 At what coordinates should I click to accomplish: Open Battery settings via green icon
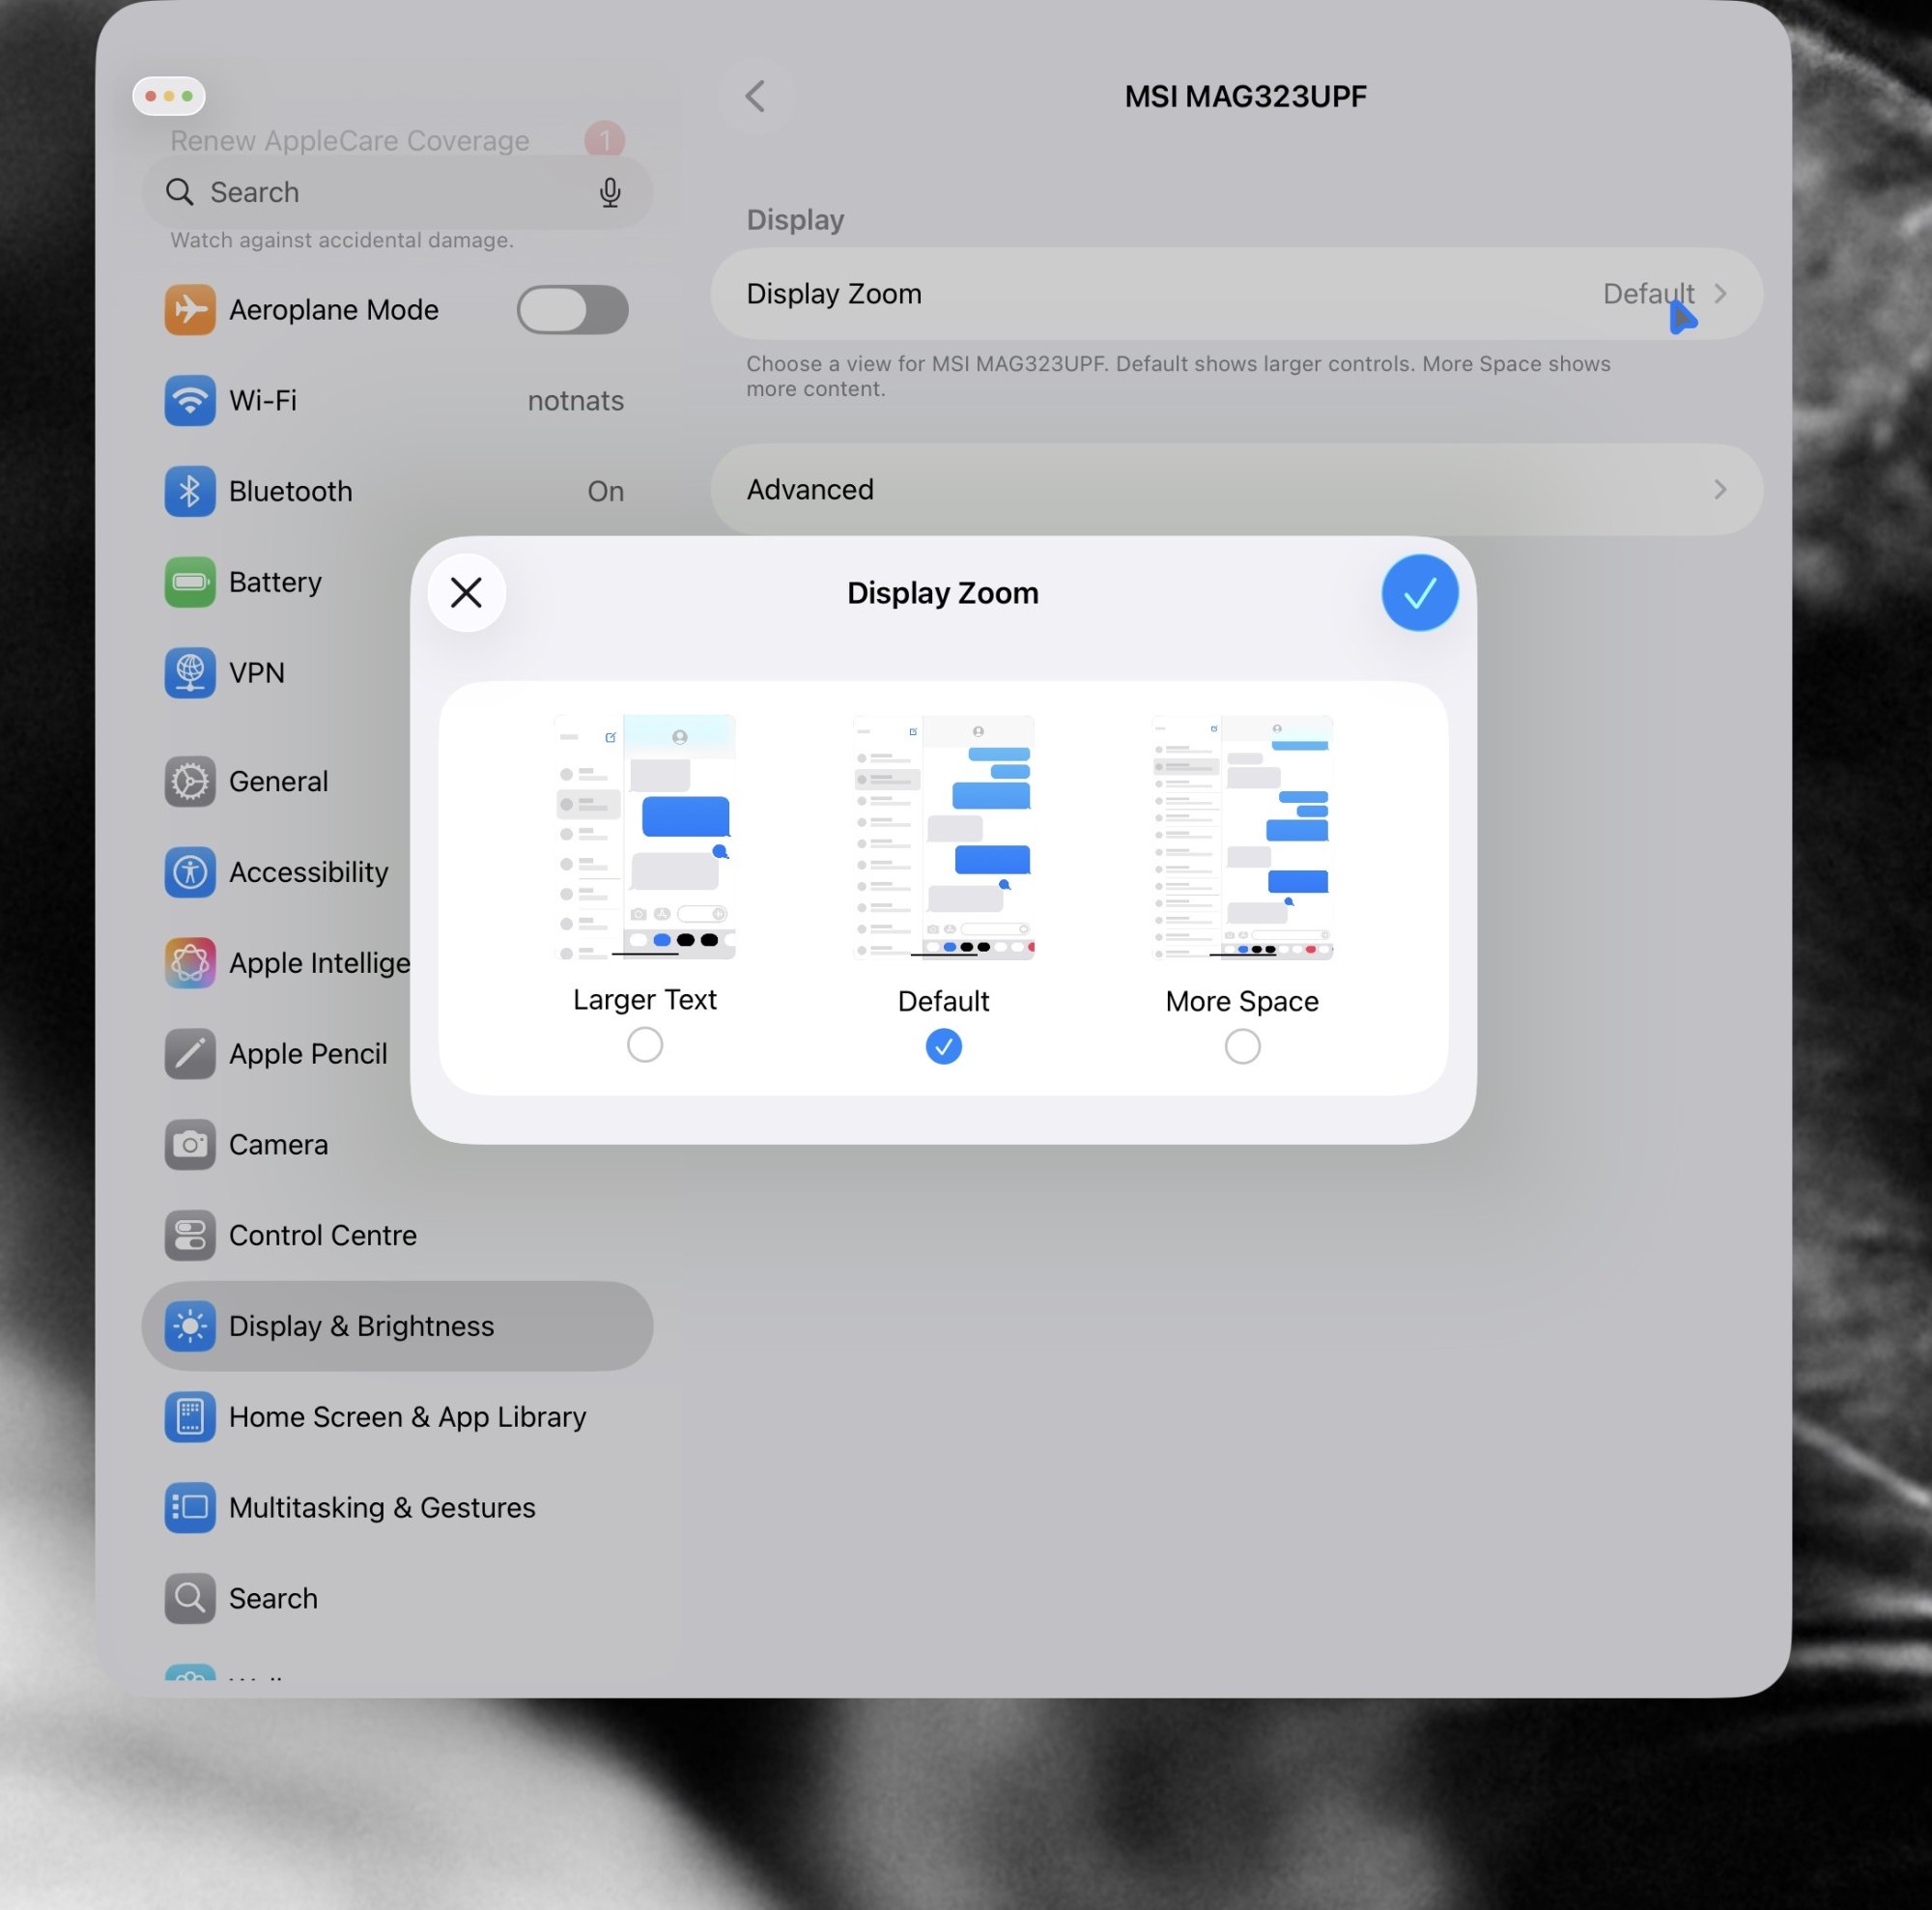pyautogui.click(x=189, y=582)
